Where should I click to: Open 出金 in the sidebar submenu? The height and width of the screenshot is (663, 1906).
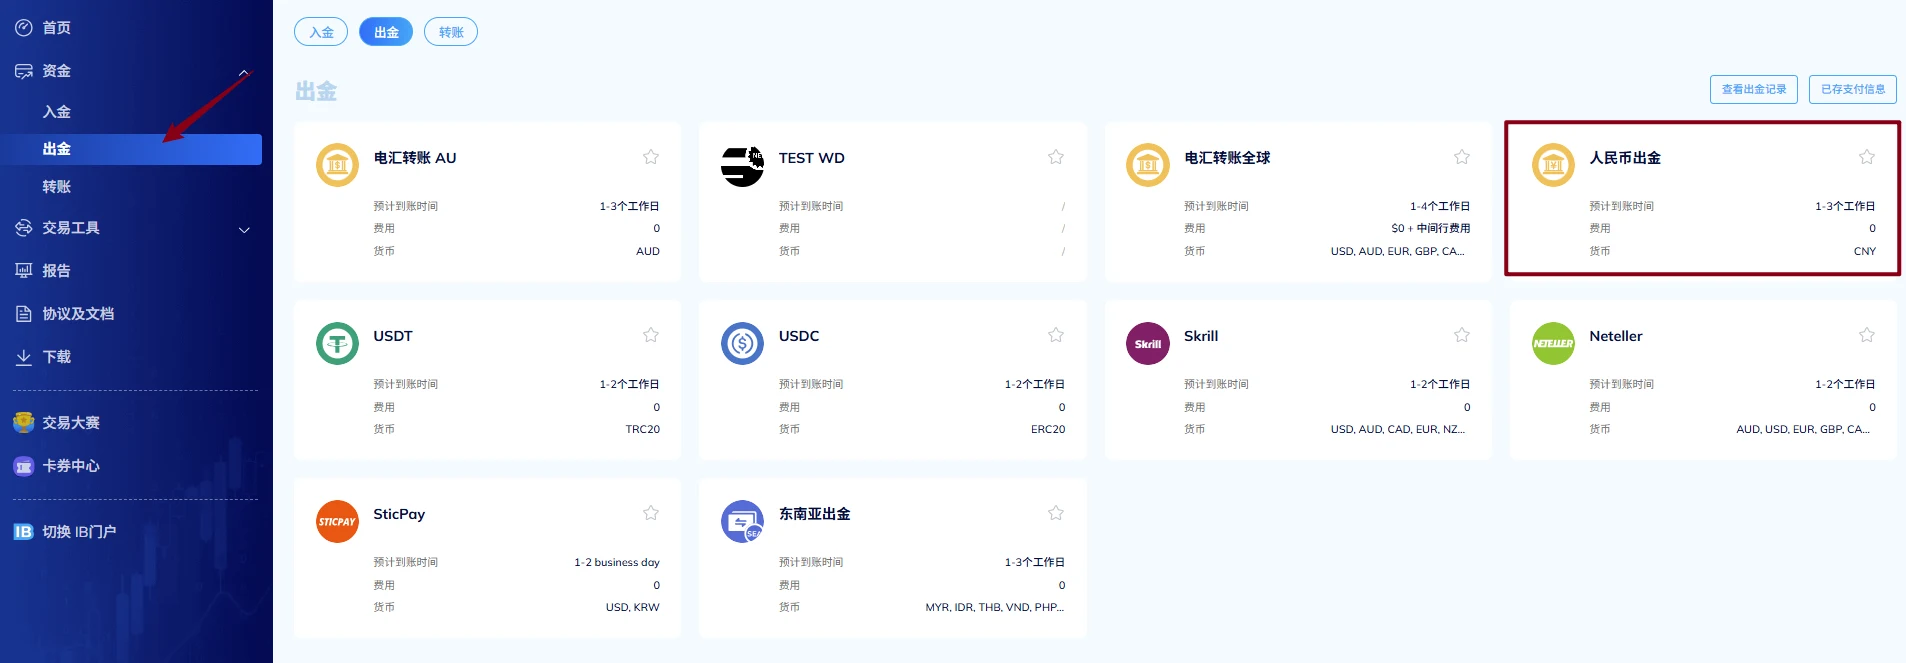(131, 149)
